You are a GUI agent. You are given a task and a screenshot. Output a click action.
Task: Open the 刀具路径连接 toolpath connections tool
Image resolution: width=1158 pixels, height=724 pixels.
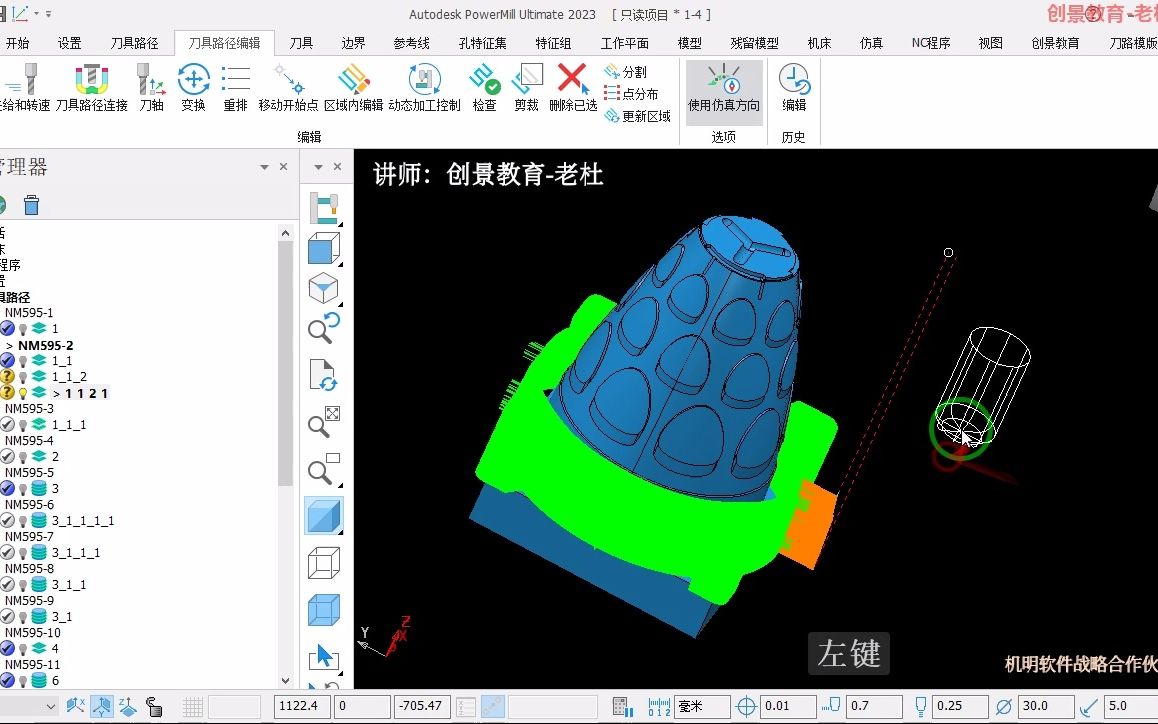[92, 88]
